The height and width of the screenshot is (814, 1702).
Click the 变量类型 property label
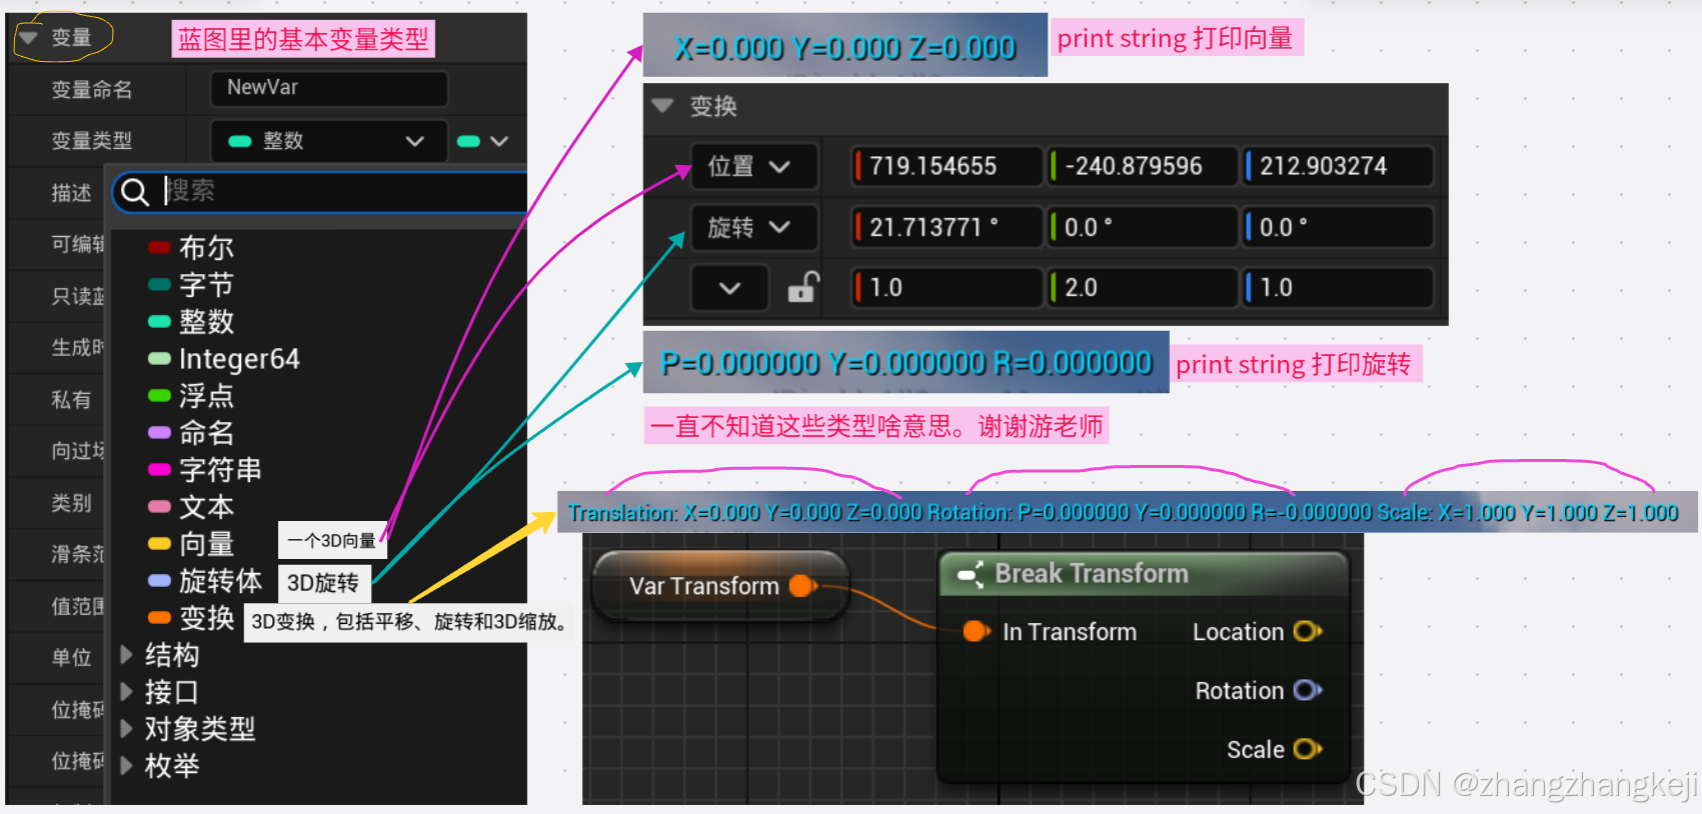(92, 141)
